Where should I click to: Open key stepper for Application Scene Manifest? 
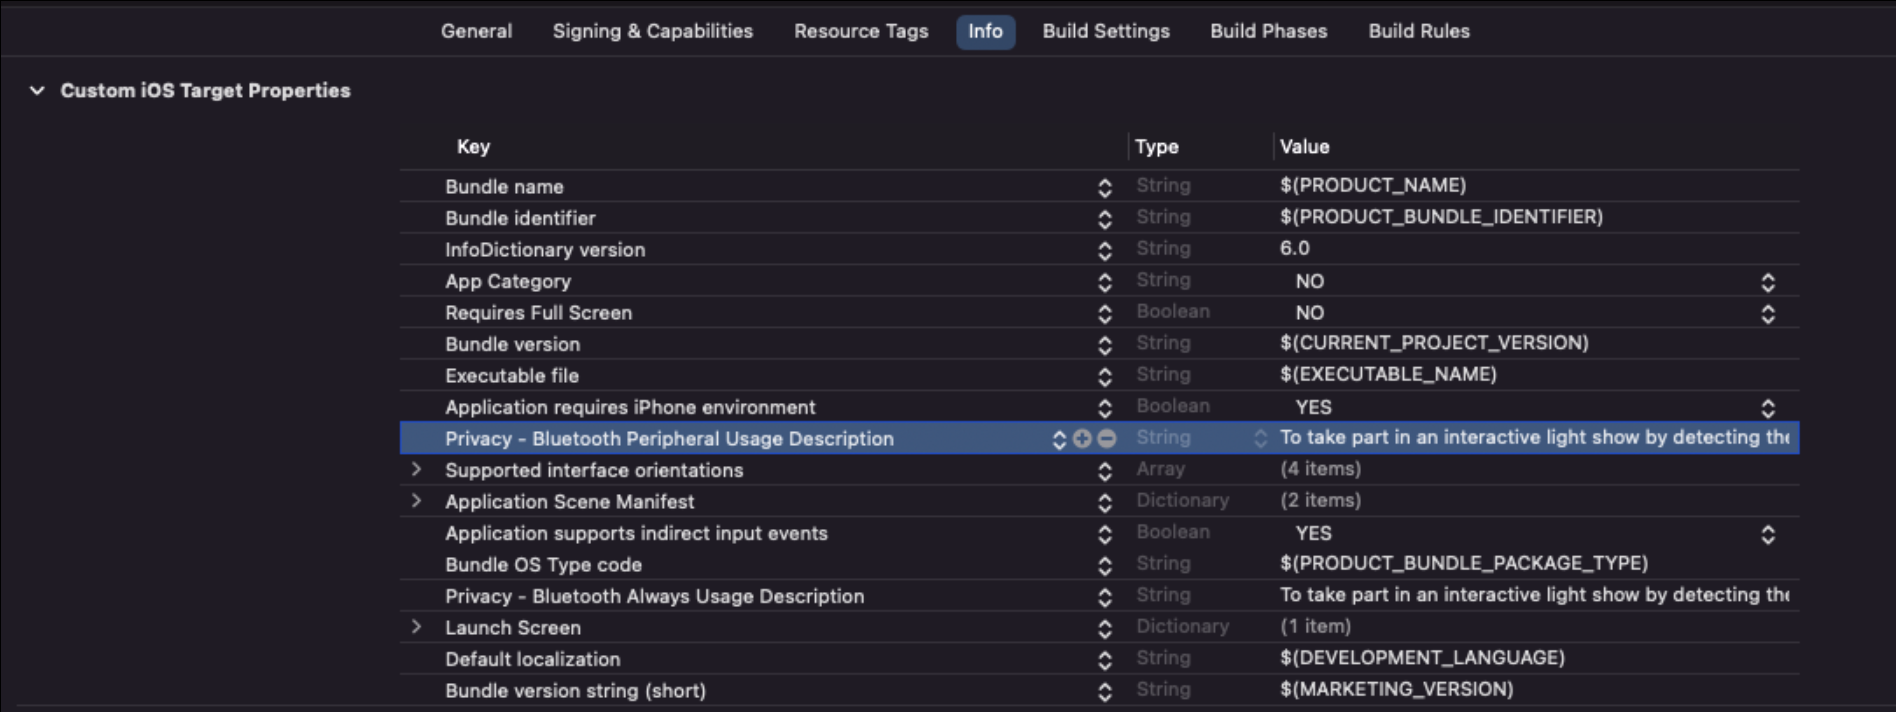(x=1104, y=502)
